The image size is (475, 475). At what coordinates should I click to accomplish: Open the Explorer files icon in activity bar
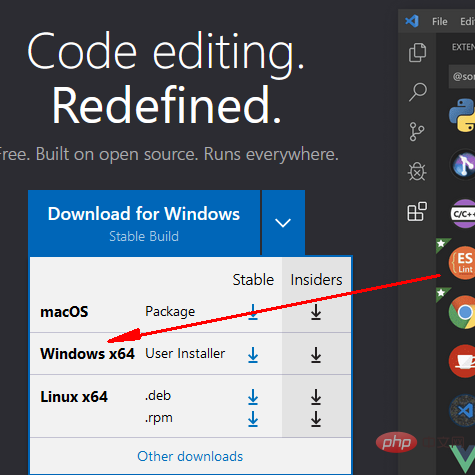point(417,52)
